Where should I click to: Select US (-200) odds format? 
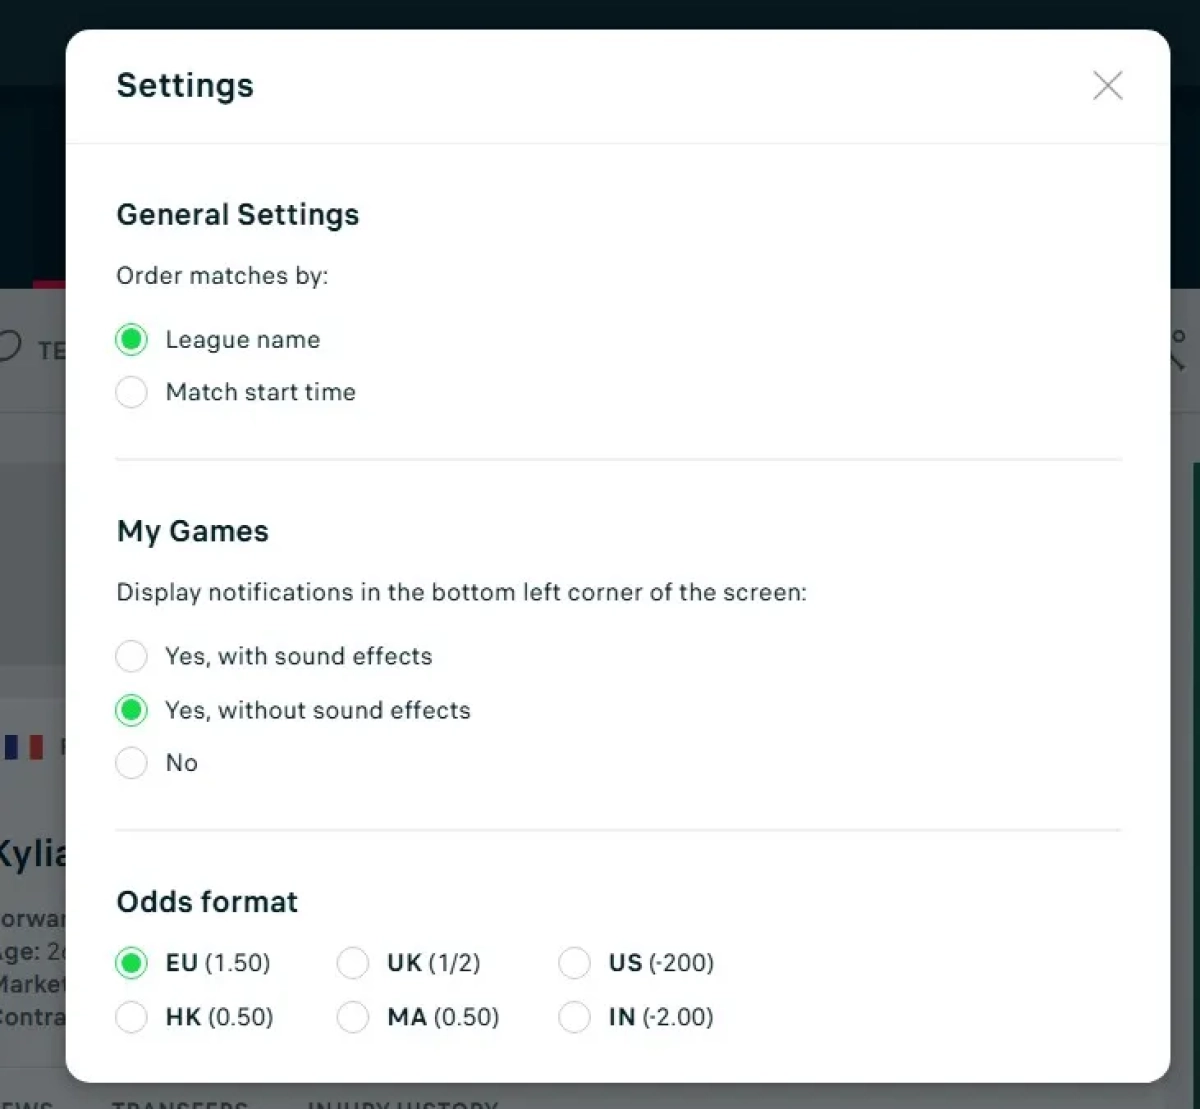[574, 963]
